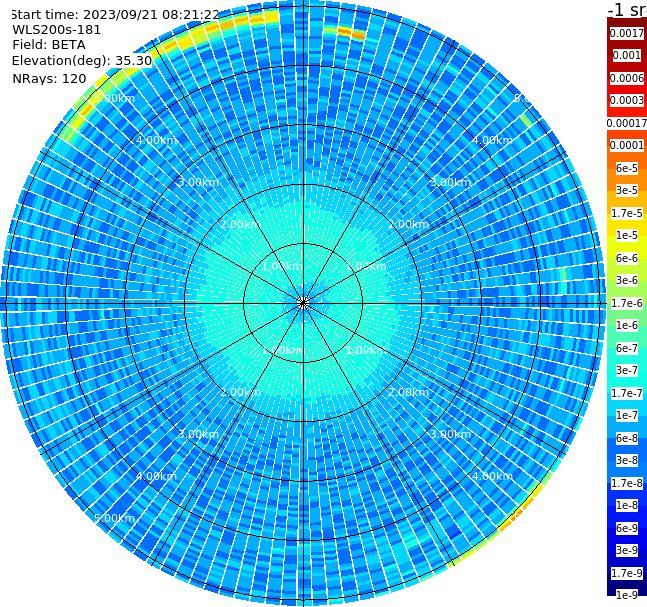647x607 pixels.
Task: Click the 6e-5 colorbar tick
Action: pos(626,168)
